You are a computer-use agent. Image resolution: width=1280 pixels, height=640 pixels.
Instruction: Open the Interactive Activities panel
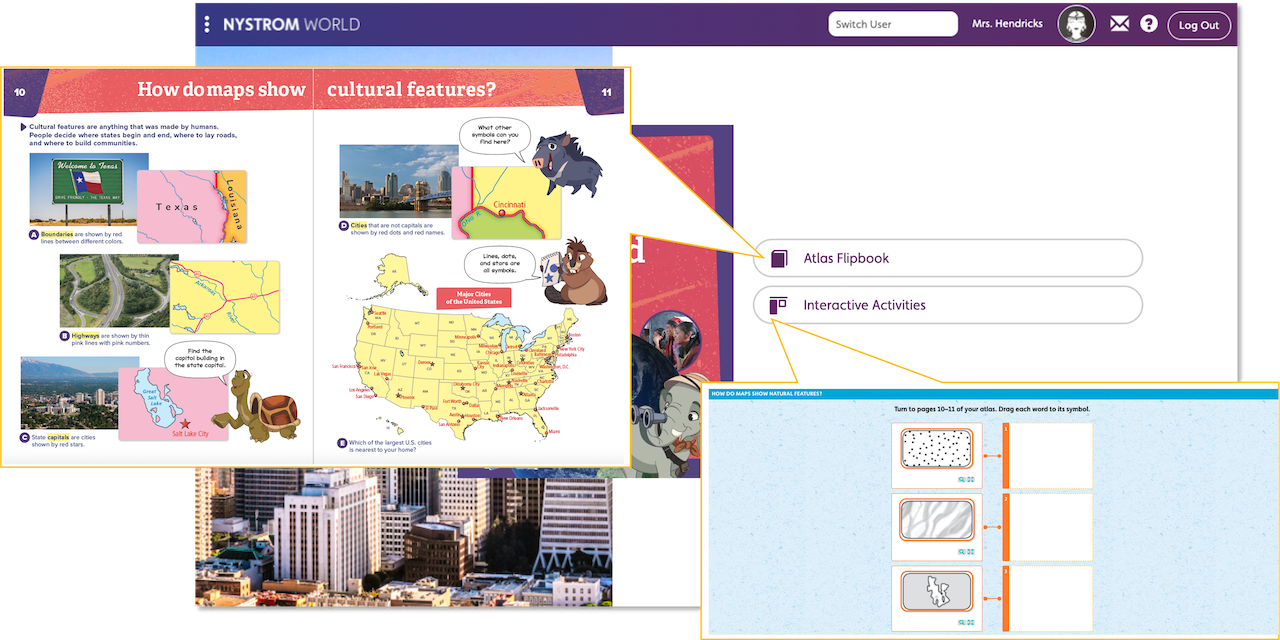[947, 305]
